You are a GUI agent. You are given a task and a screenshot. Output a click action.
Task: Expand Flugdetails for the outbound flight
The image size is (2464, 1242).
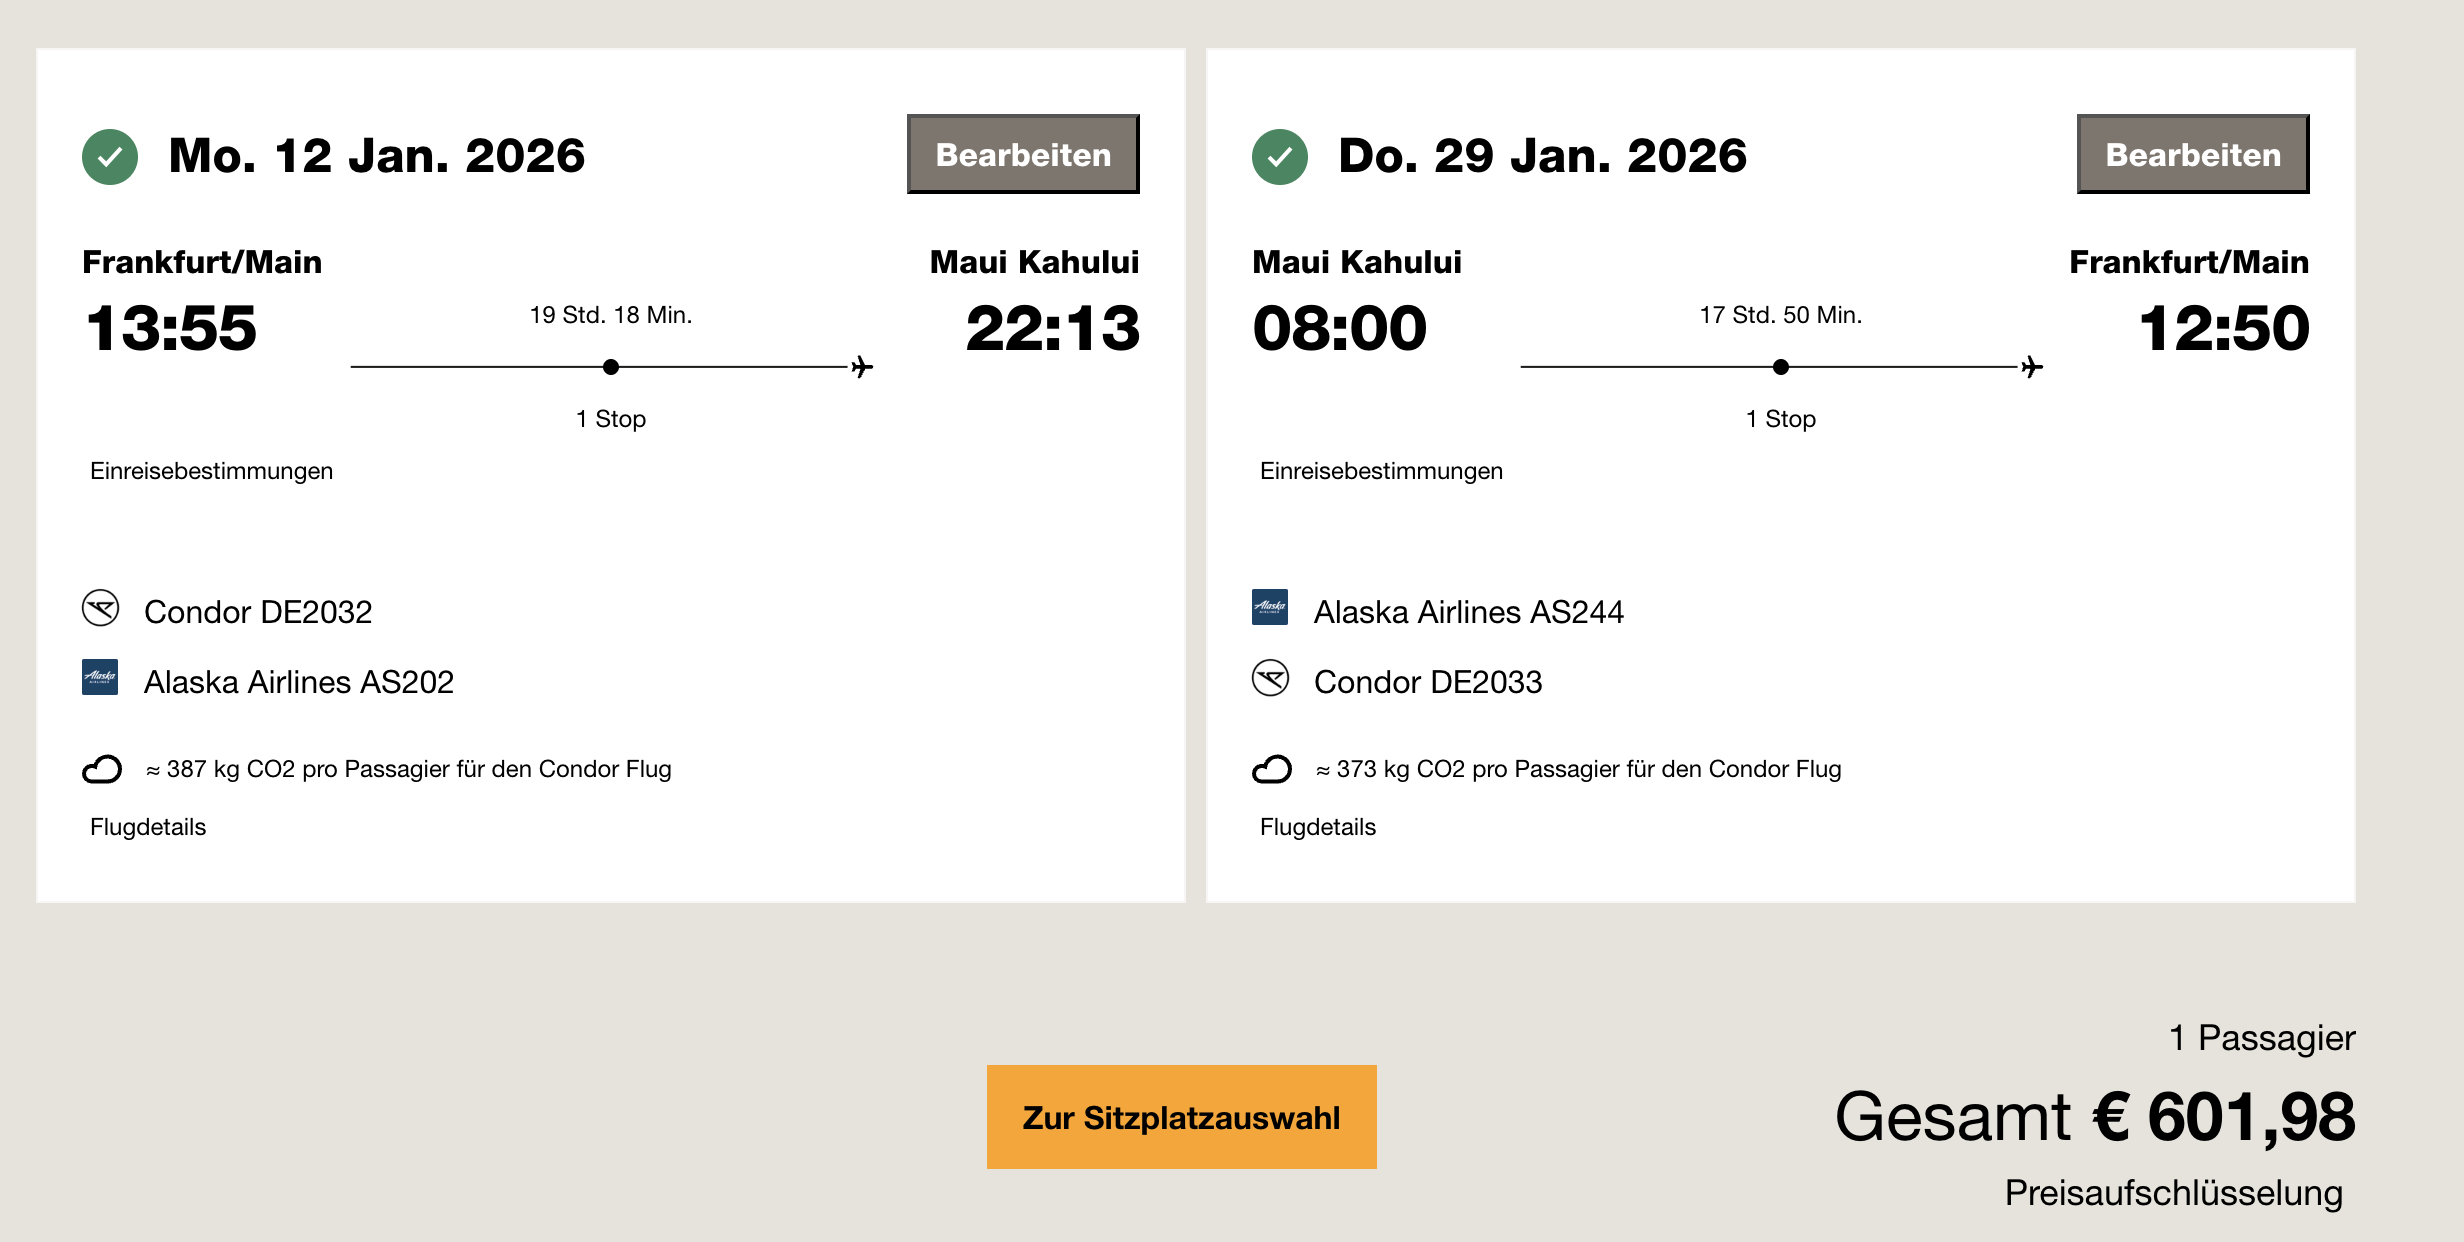pyautogui.click(x=148, y=827)
